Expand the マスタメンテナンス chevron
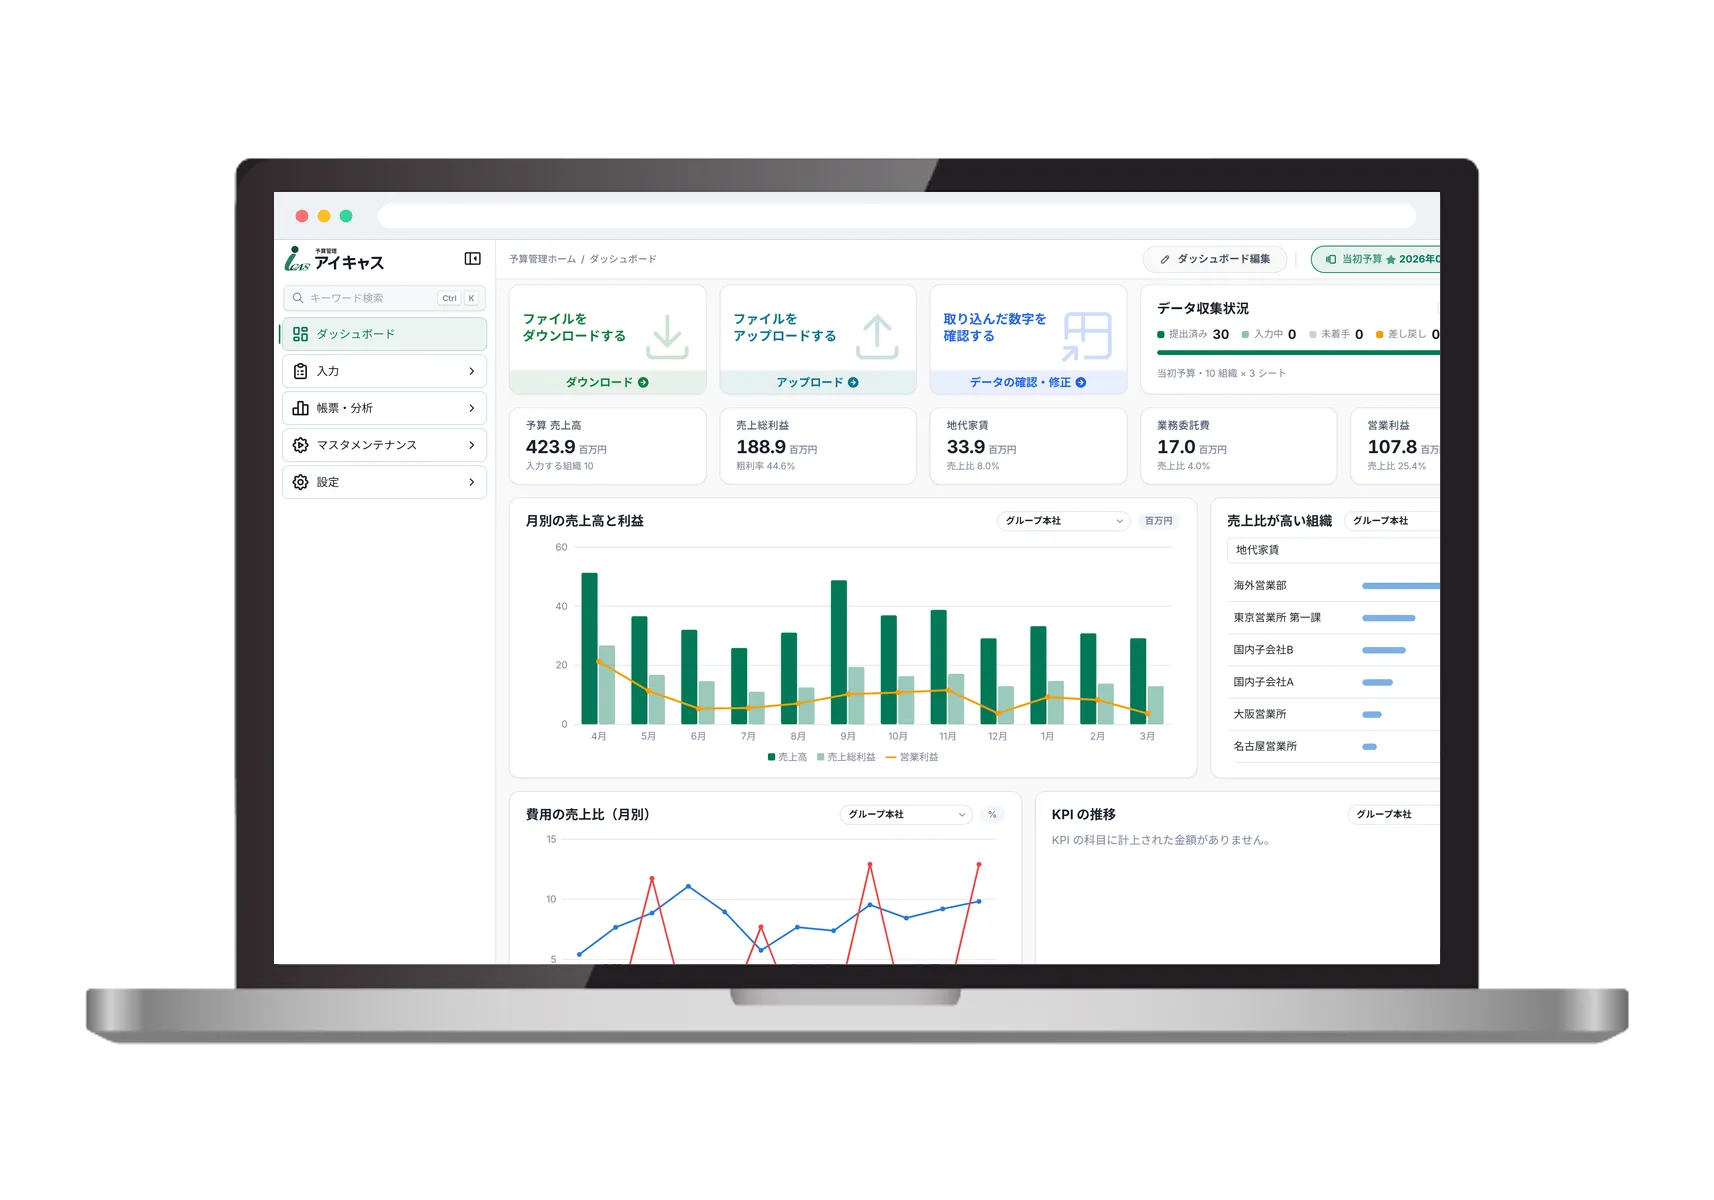 (x=472, y=445)
